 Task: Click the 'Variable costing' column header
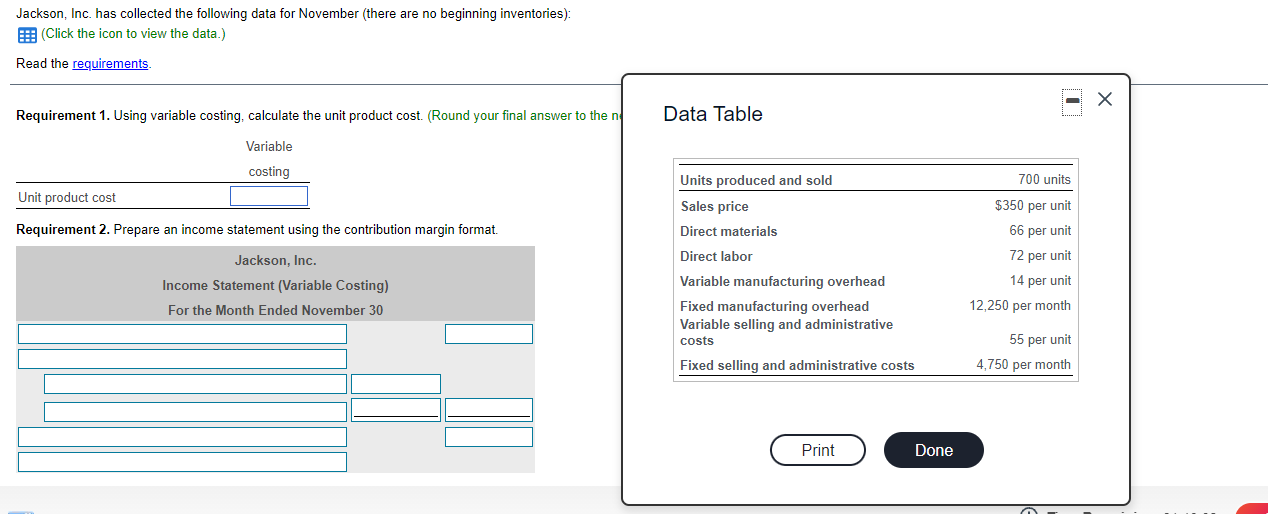269,159
